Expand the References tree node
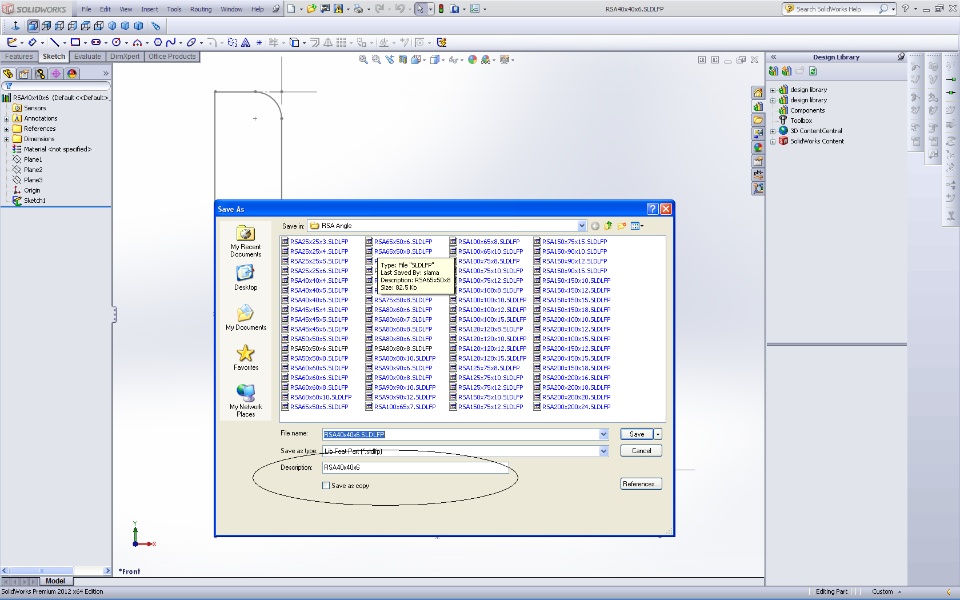The height and width of the screenshot is (600, 960). [7, 129]
